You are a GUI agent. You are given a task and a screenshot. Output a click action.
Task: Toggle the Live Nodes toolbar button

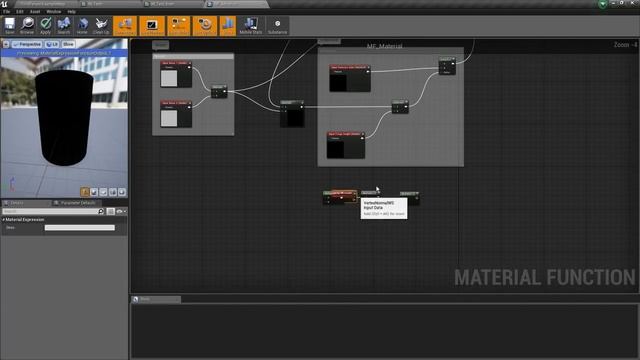[179, 26]
